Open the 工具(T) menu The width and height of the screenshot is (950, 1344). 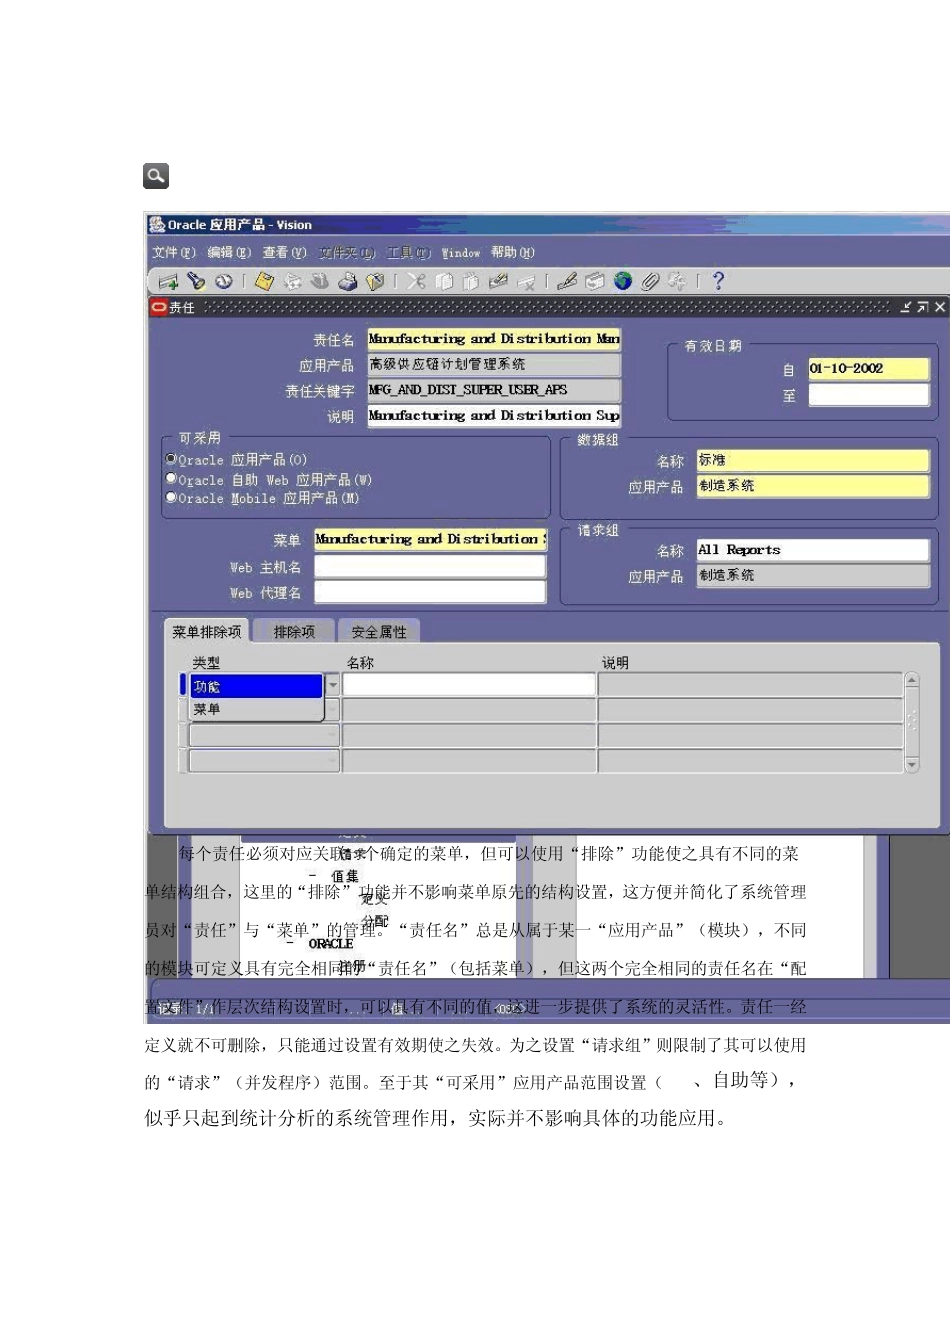[x=408, y=253]
